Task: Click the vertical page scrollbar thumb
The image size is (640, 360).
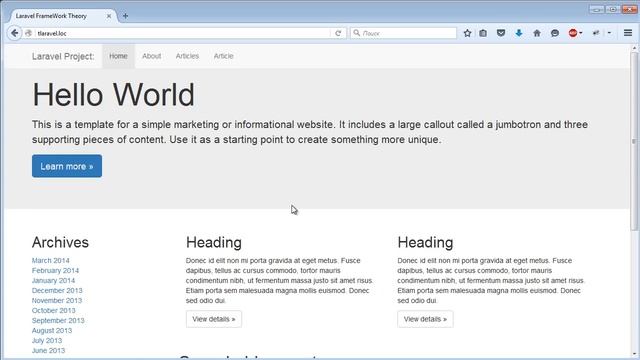Action: point(634,141)
